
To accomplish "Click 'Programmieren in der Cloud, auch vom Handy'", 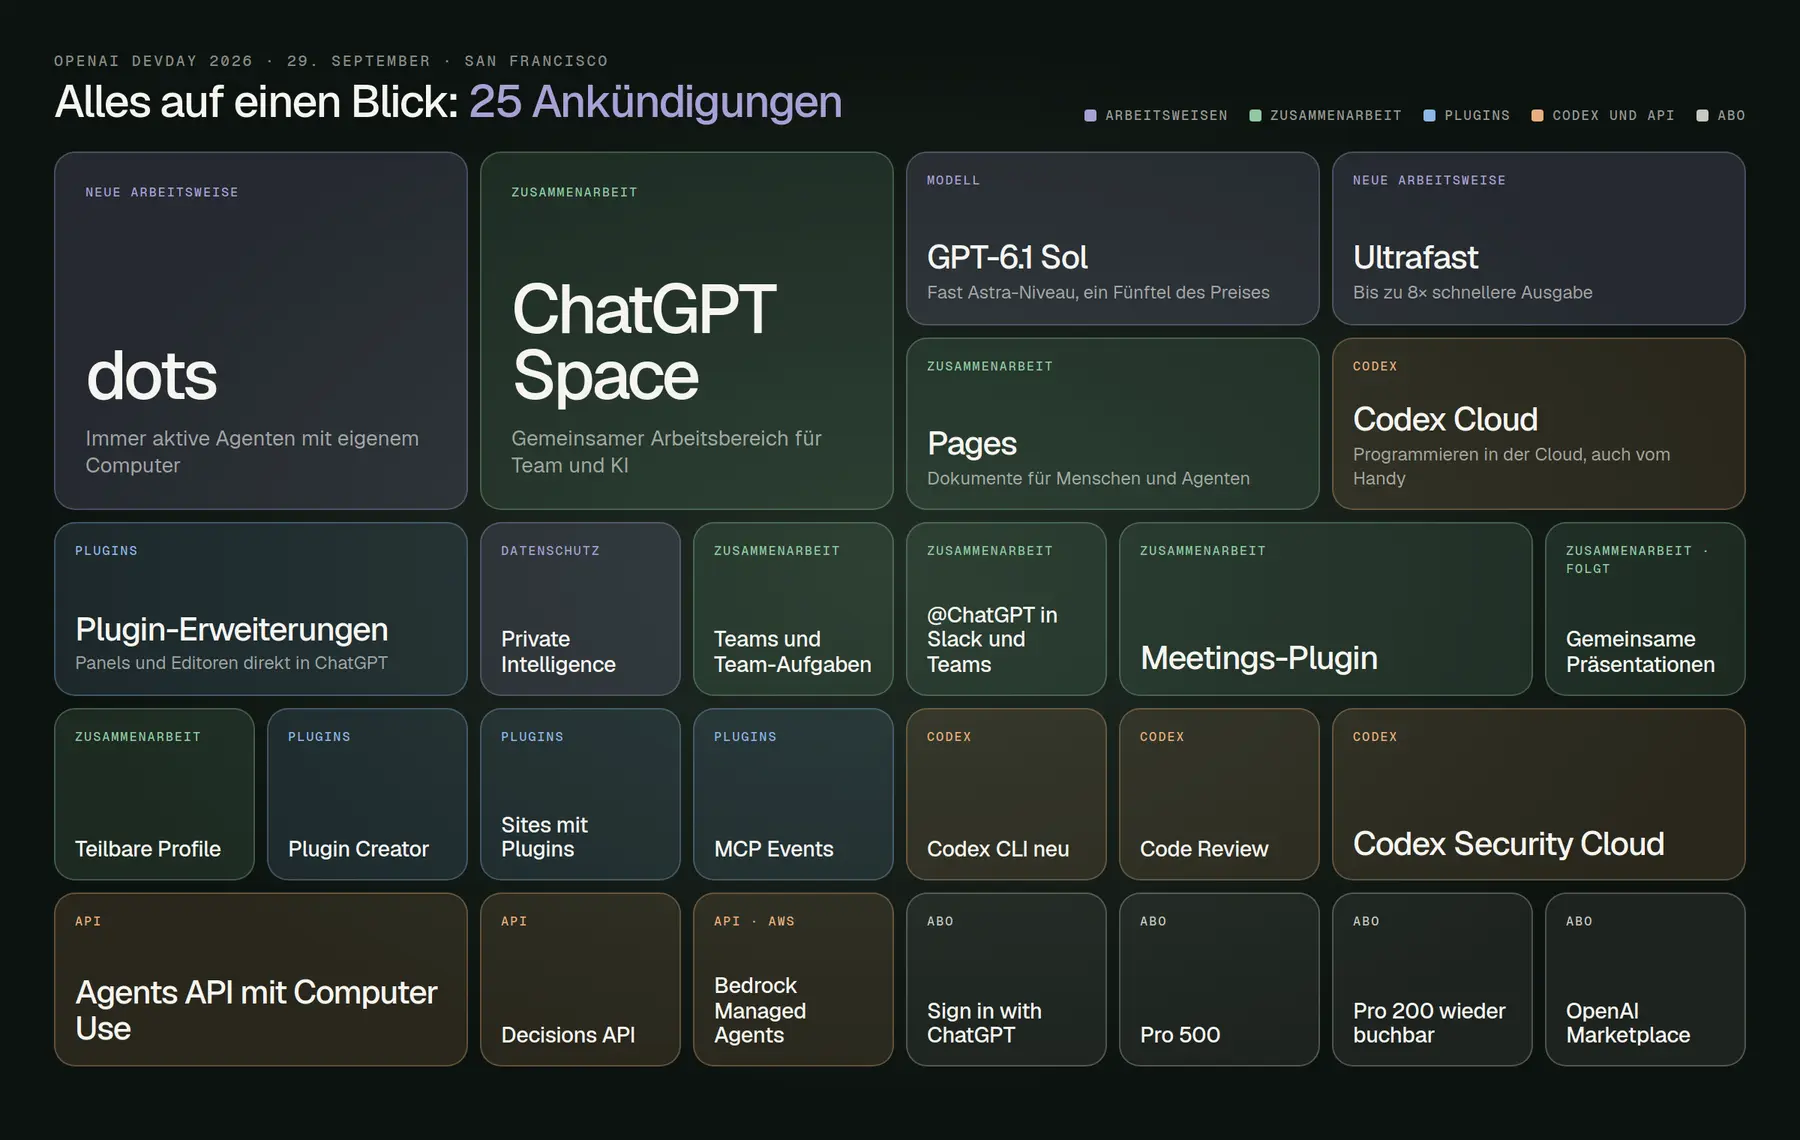I will [x=1511, y=466].
